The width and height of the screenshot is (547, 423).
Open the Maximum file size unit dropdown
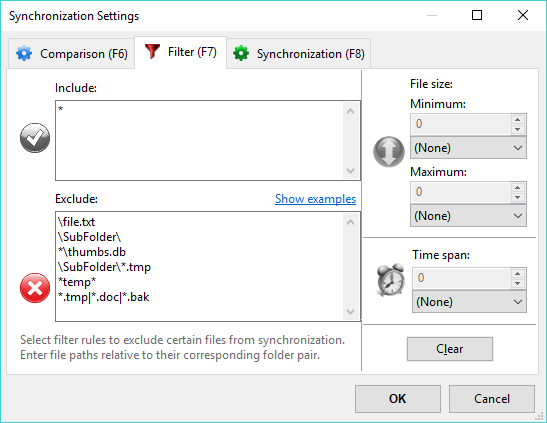click(468, 216)
